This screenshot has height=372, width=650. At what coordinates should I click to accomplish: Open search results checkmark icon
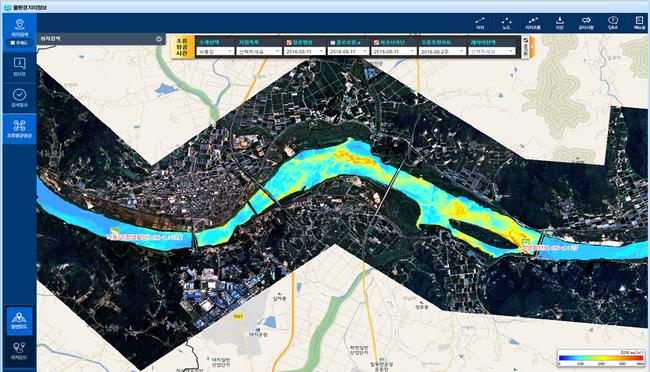click(19, 95)
